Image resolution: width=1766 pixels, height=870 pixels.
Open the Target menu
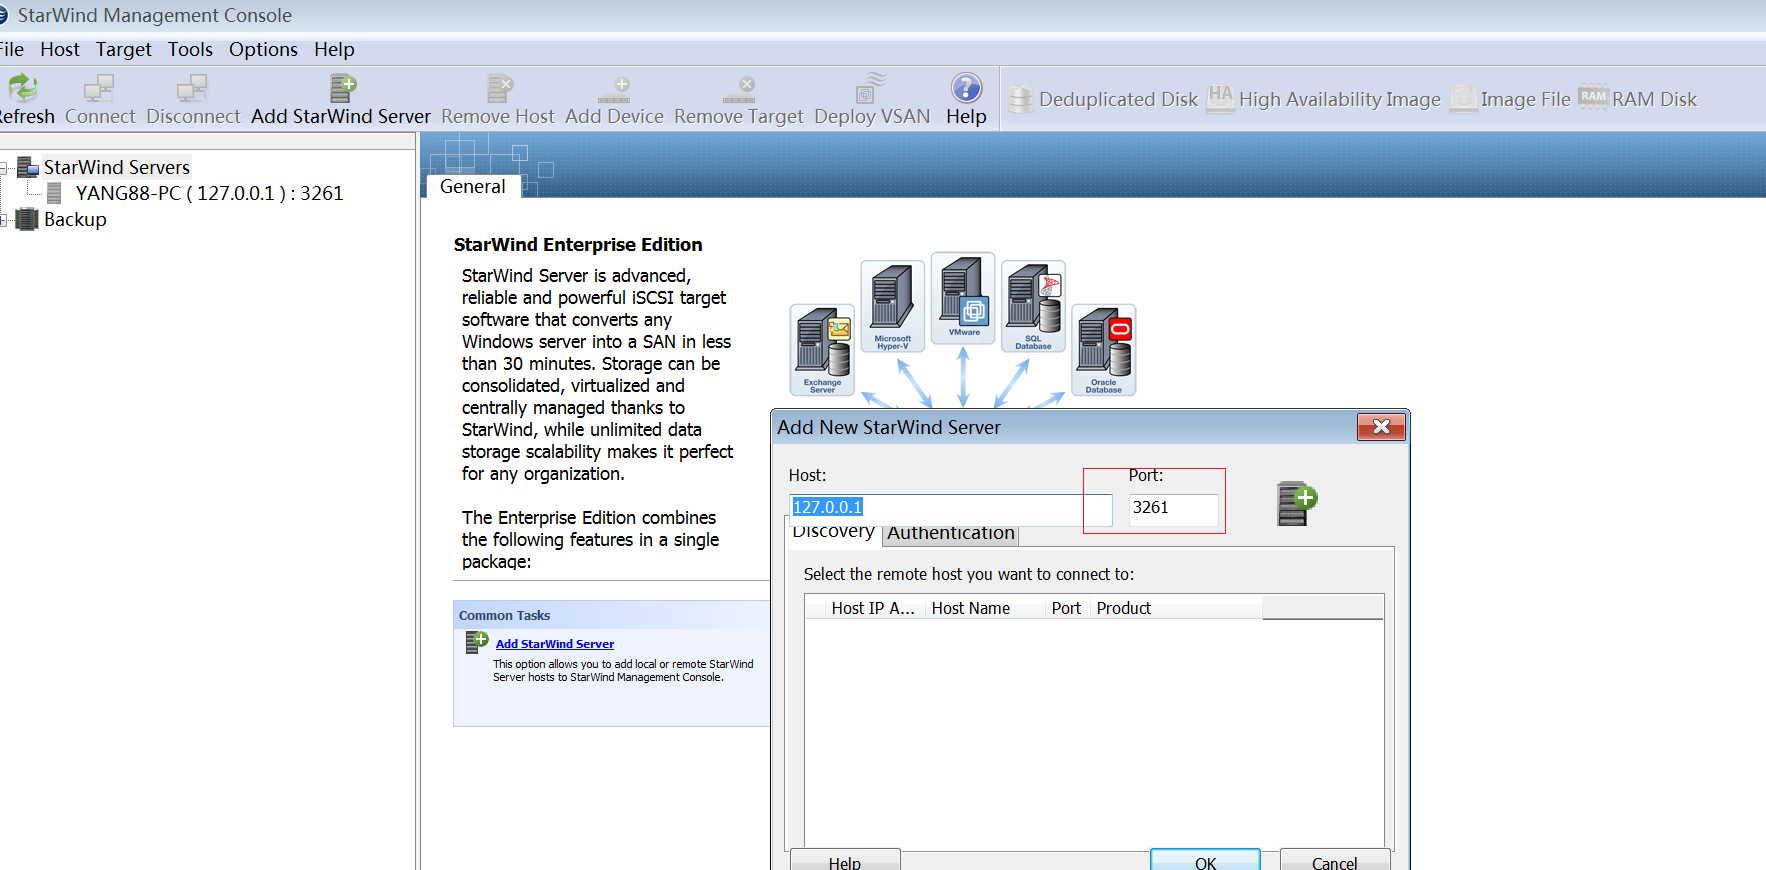(x=124, y=49)
